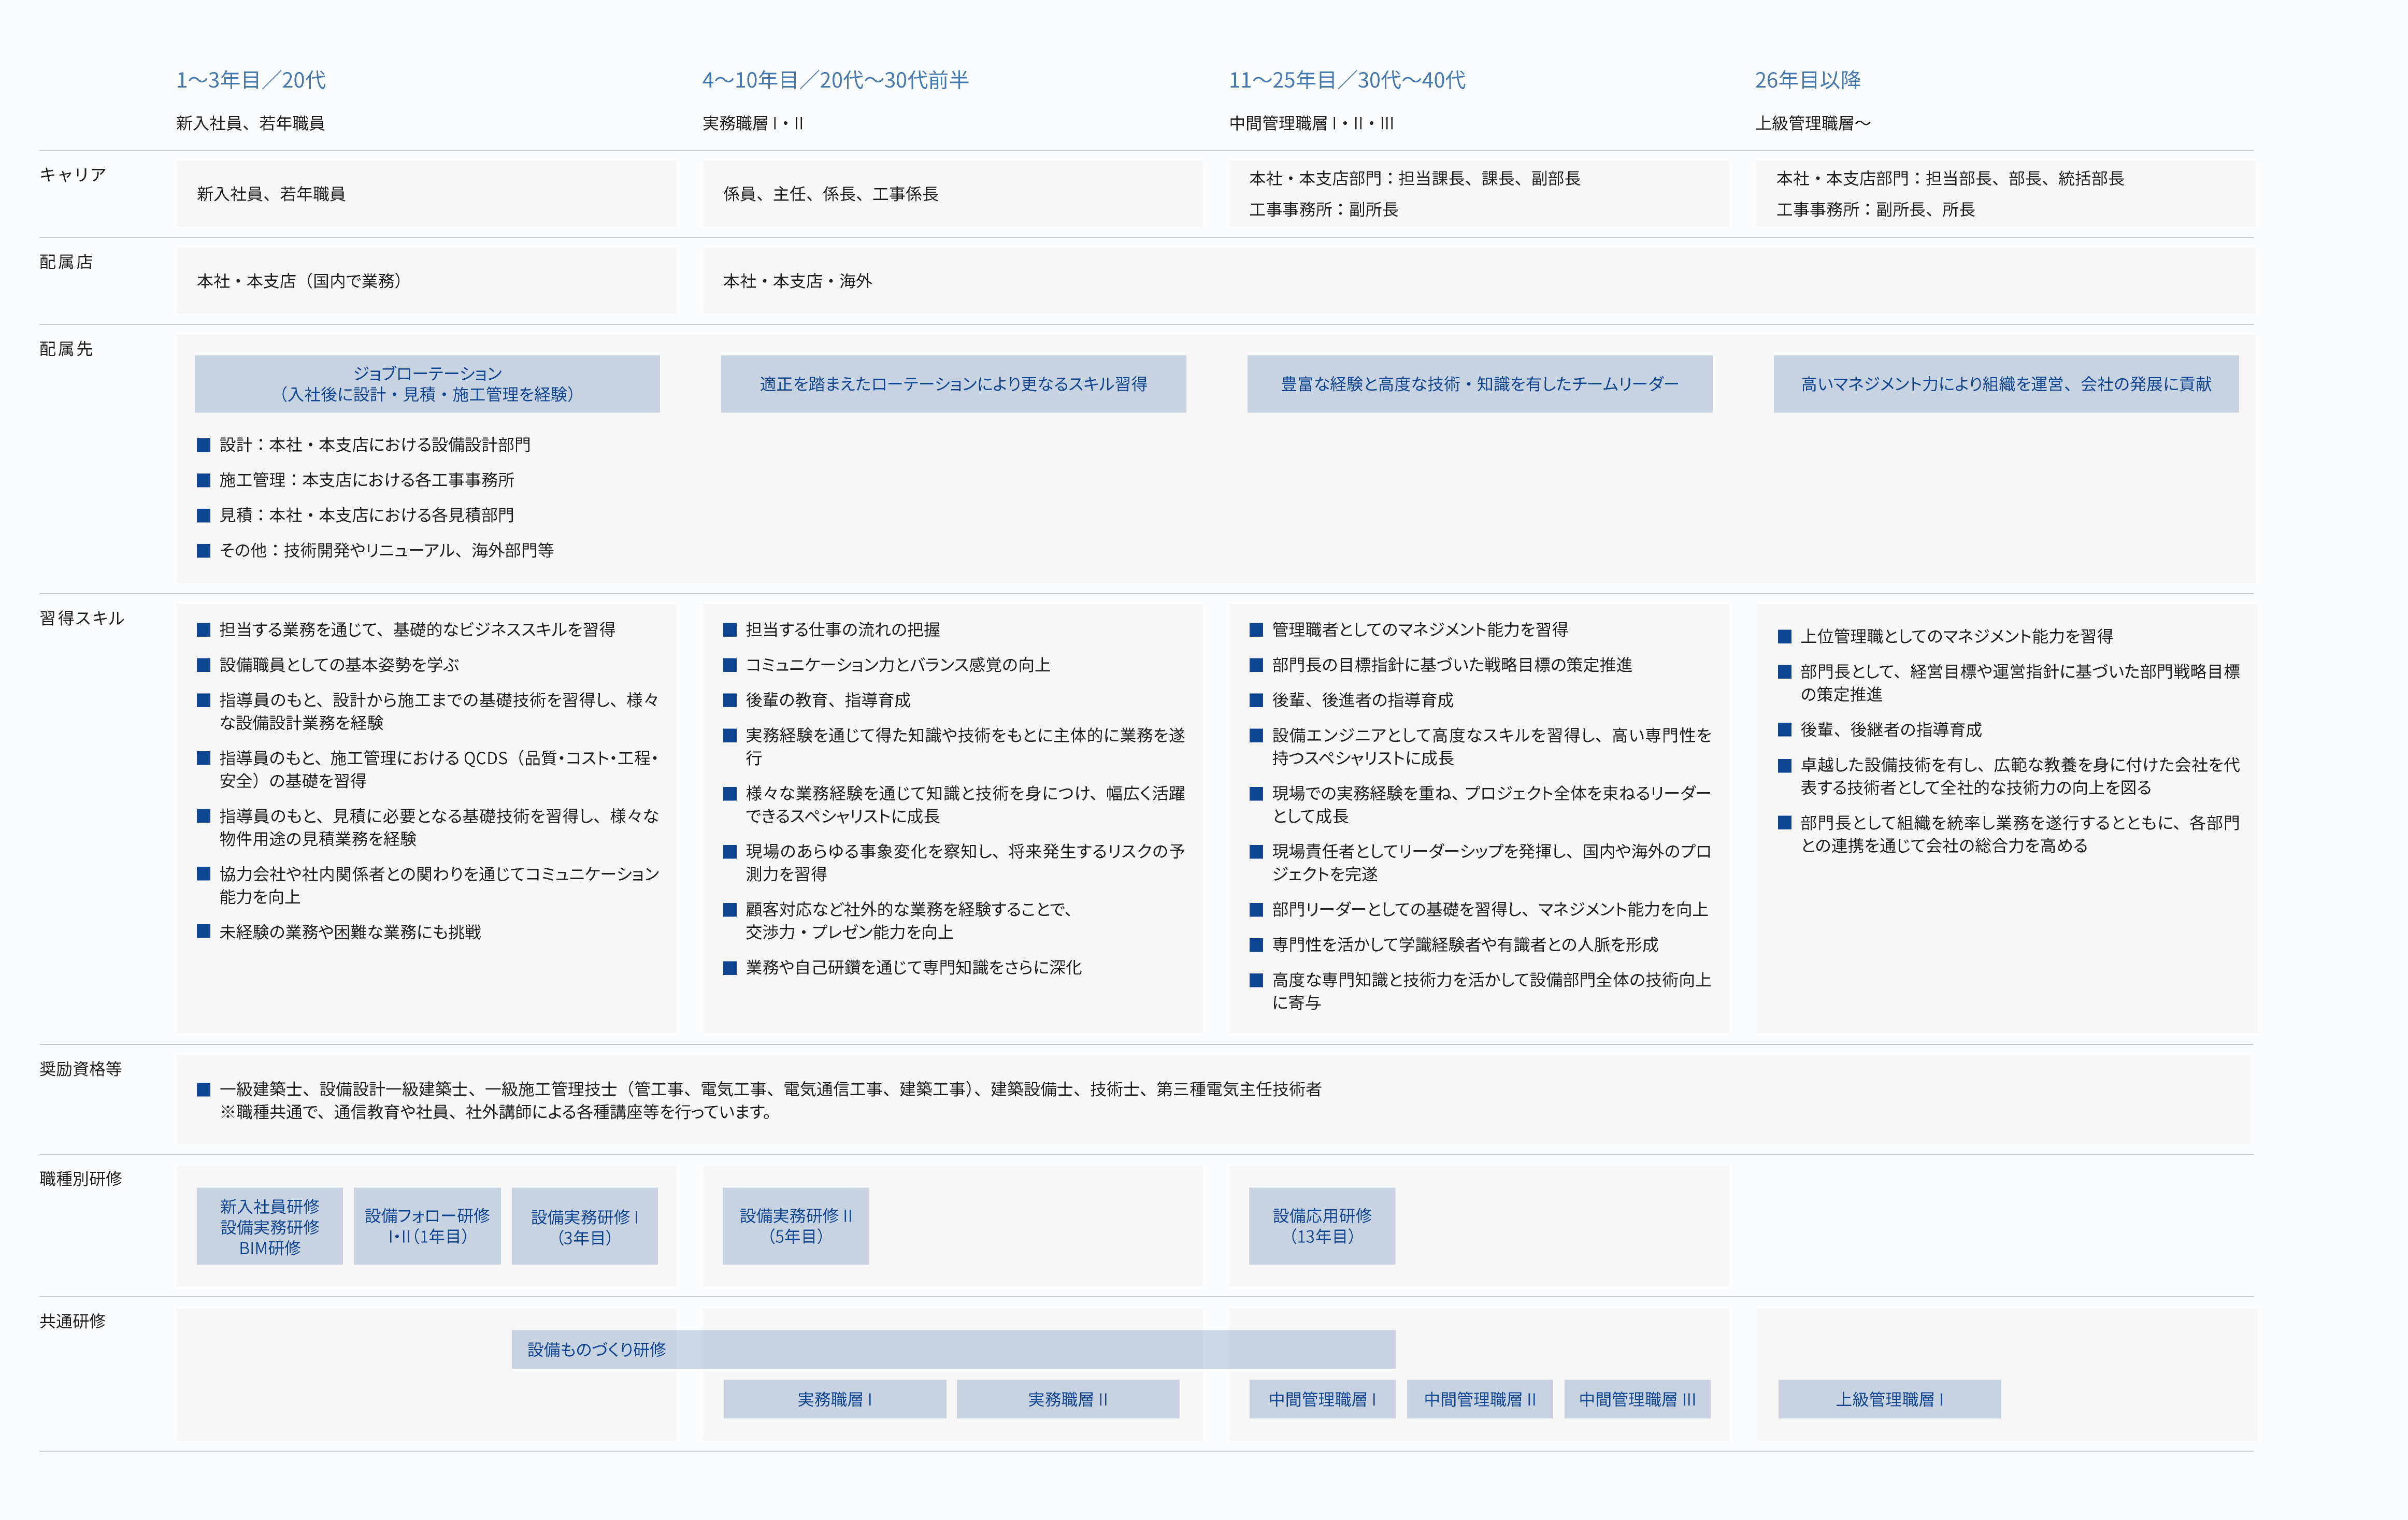Click the 実務職層Ⅰ training box

[835, 1399]
